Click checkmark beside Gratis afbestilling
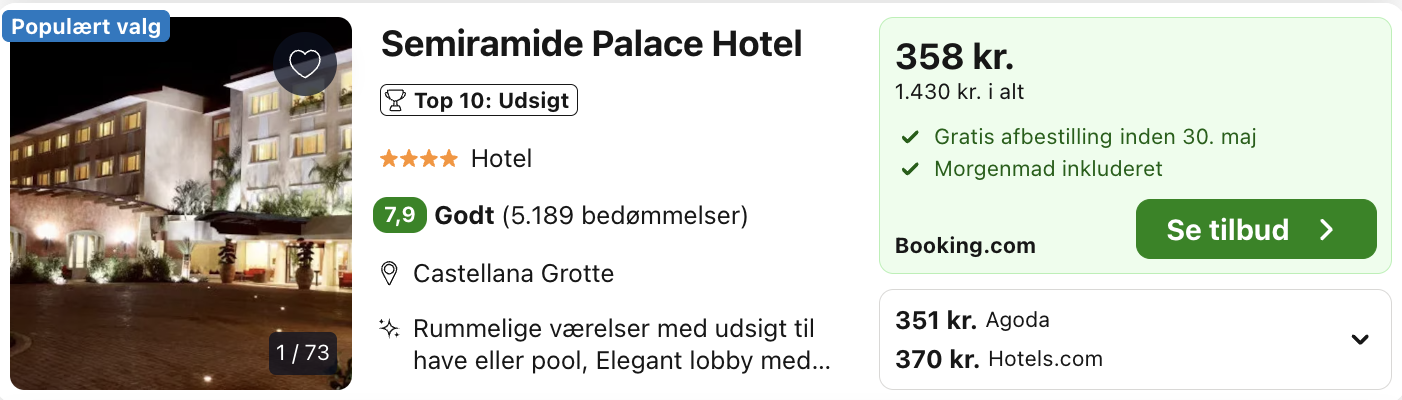This screenshot has height=400, width=1402. point(910,136)
